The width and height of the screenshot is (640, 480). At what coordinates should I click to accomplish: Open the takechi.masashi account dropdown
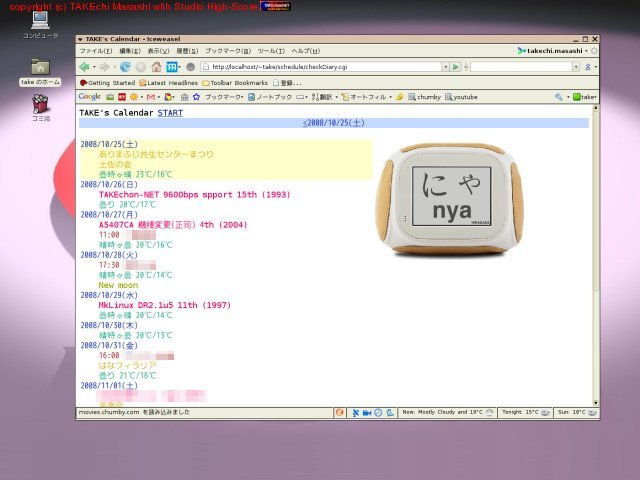coord(557,50)
